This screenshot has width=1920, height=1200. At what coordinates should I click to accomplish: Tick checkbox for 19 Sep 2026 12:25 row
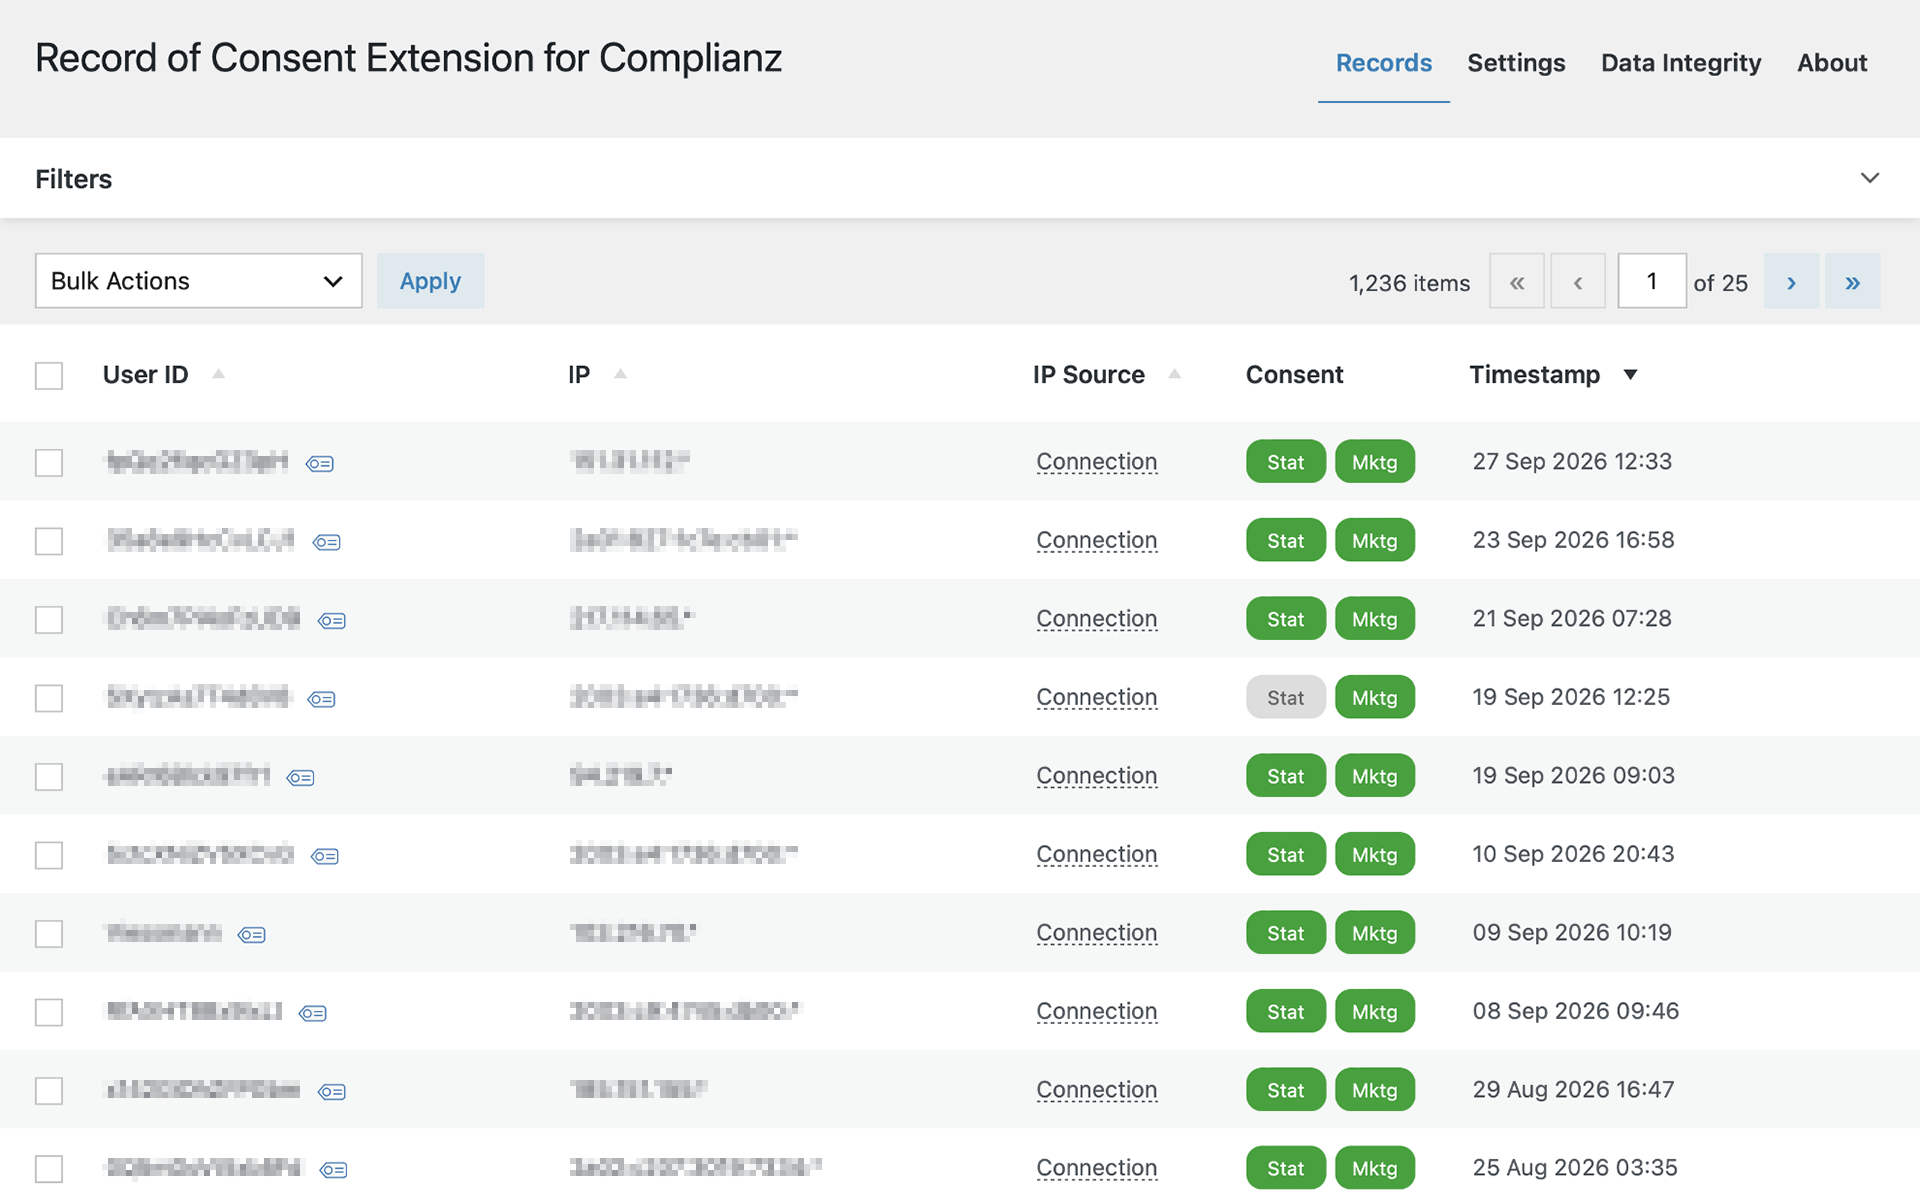49,698
